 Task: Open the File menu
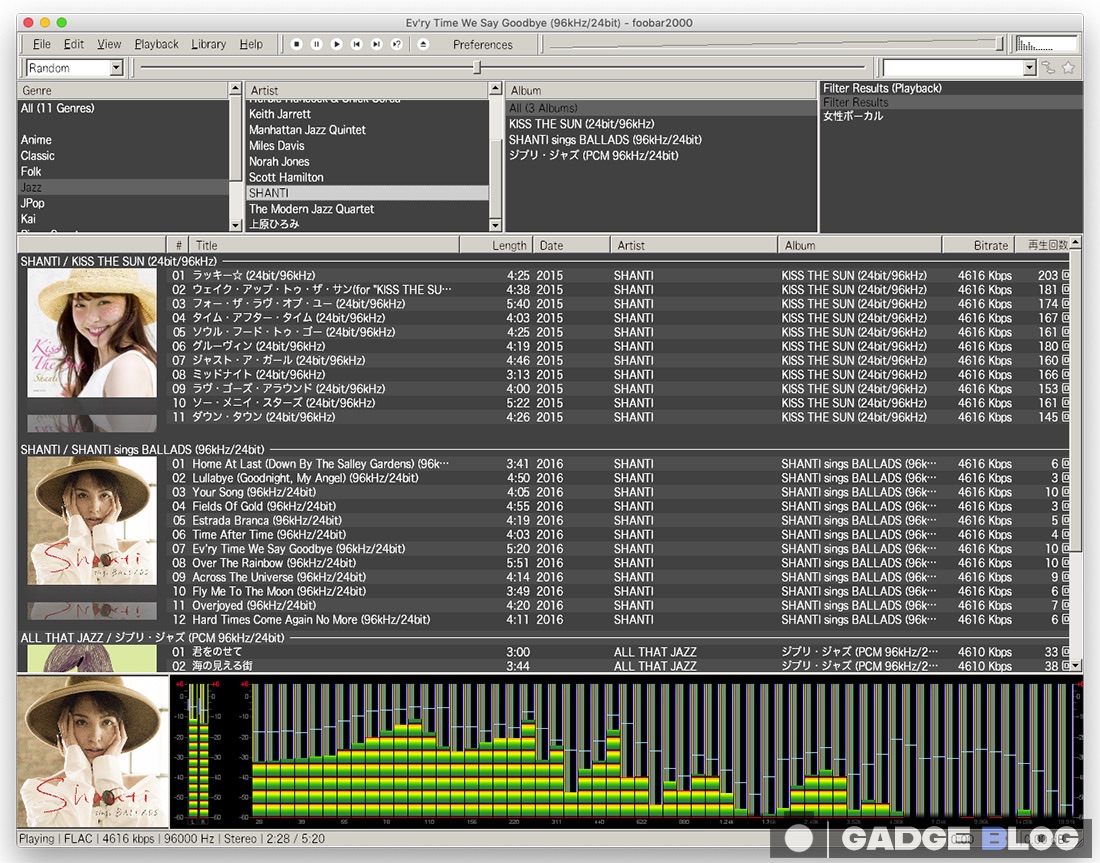[41, 44]
